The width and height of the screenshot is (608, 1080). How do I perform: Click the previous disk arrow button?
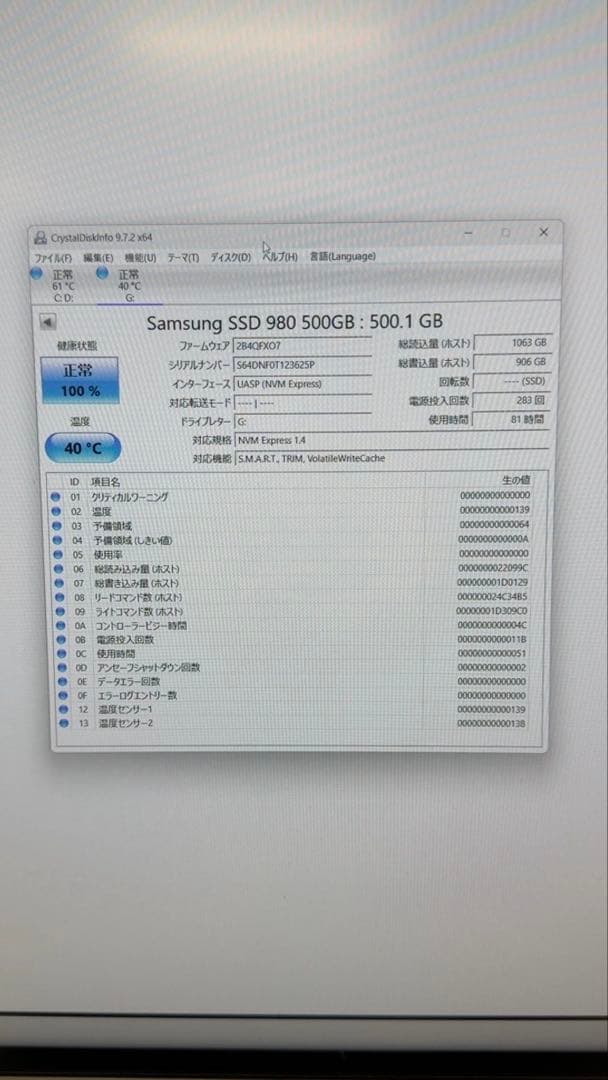(48, 322)
